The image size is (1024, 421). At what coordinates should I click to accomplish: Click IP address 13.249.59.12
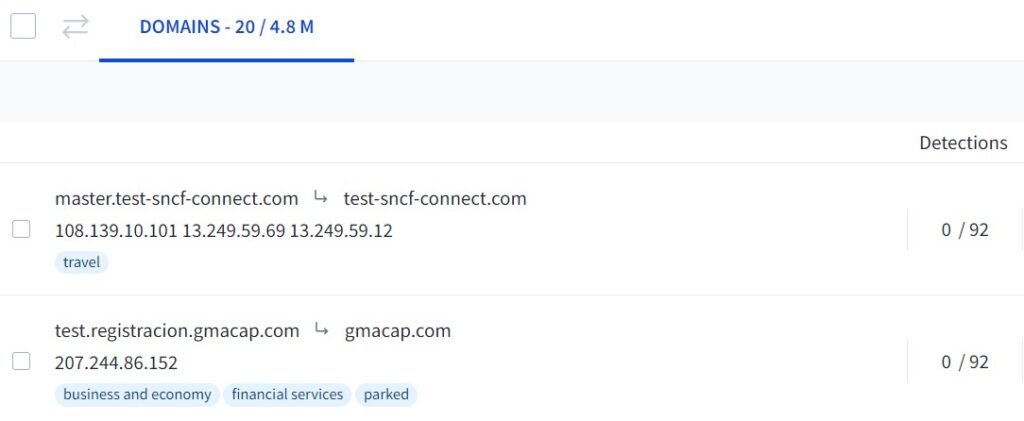(x=341, y=230)
